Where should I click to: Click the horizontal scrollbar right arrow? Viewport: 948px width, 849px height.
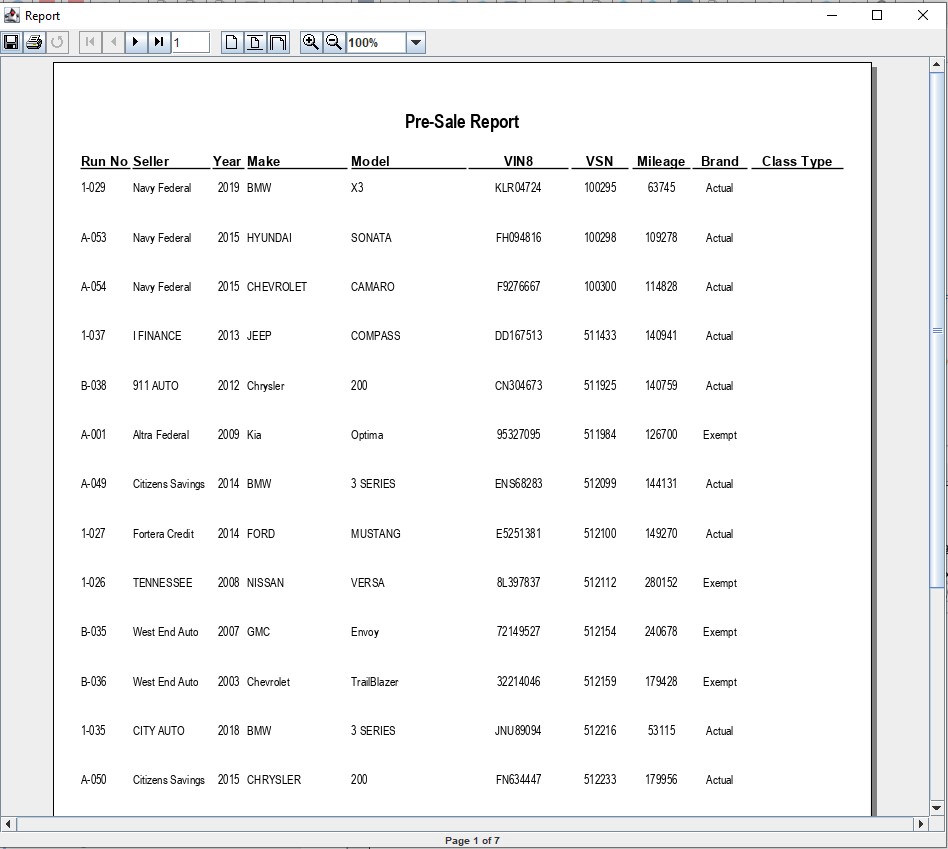tap(921, 824)
